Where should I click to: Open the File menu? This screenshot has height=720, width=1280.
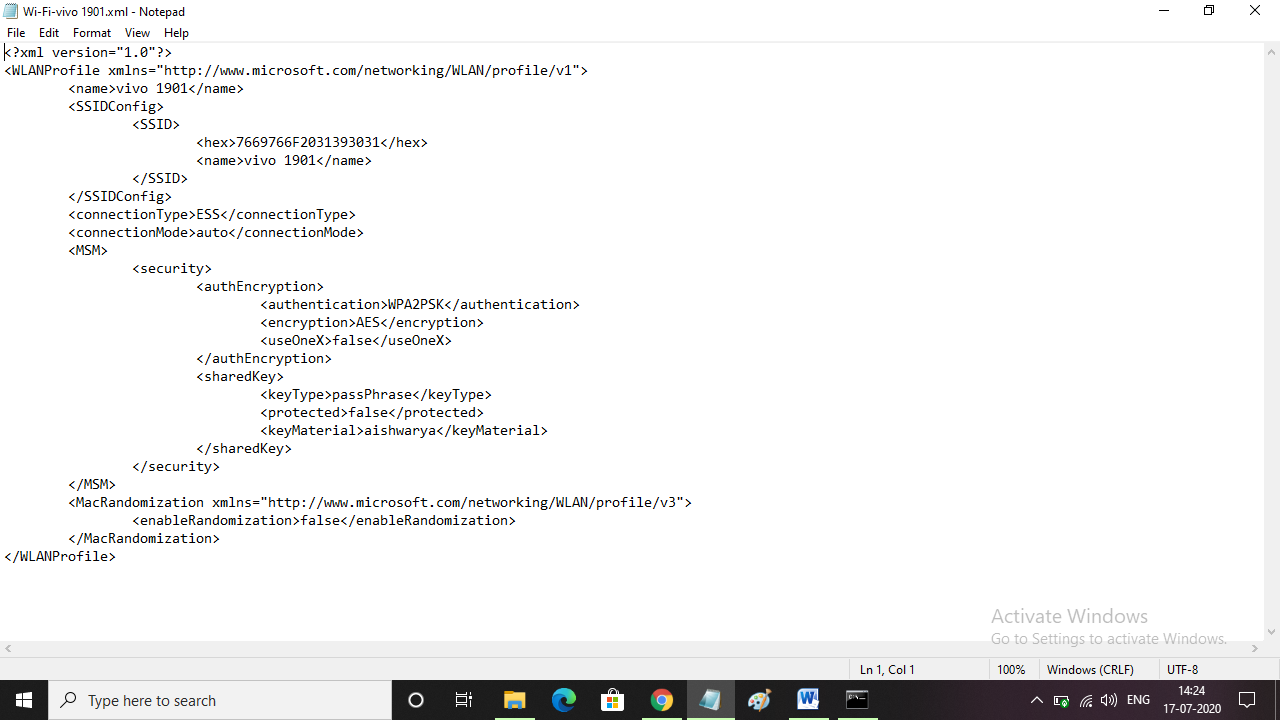(16, 33)
